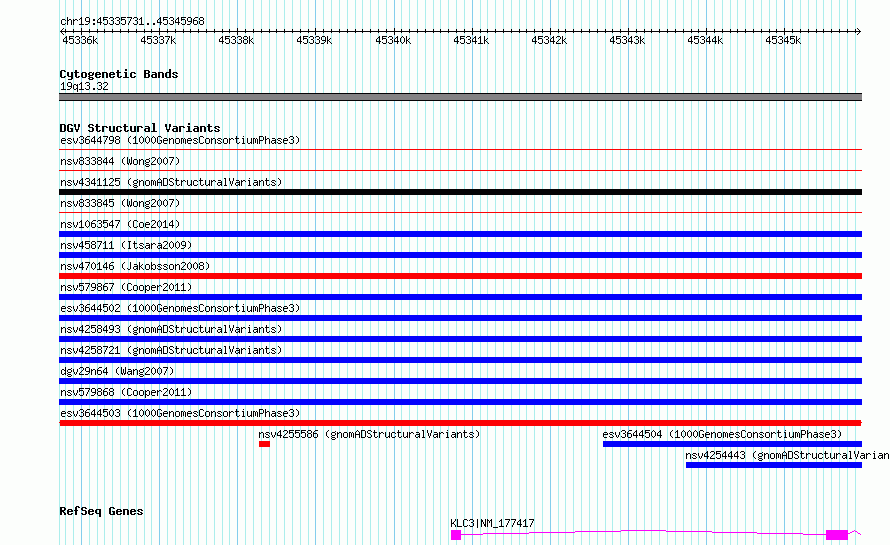
Task: Open variant esv3644503 (1000GenomesConsortiumPhase3) label
Action: point(180,413)
